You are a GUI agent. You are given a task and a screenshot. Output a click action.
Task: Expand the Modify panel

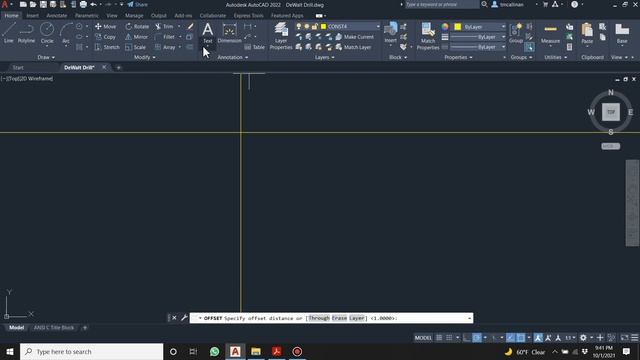[144, 58]
